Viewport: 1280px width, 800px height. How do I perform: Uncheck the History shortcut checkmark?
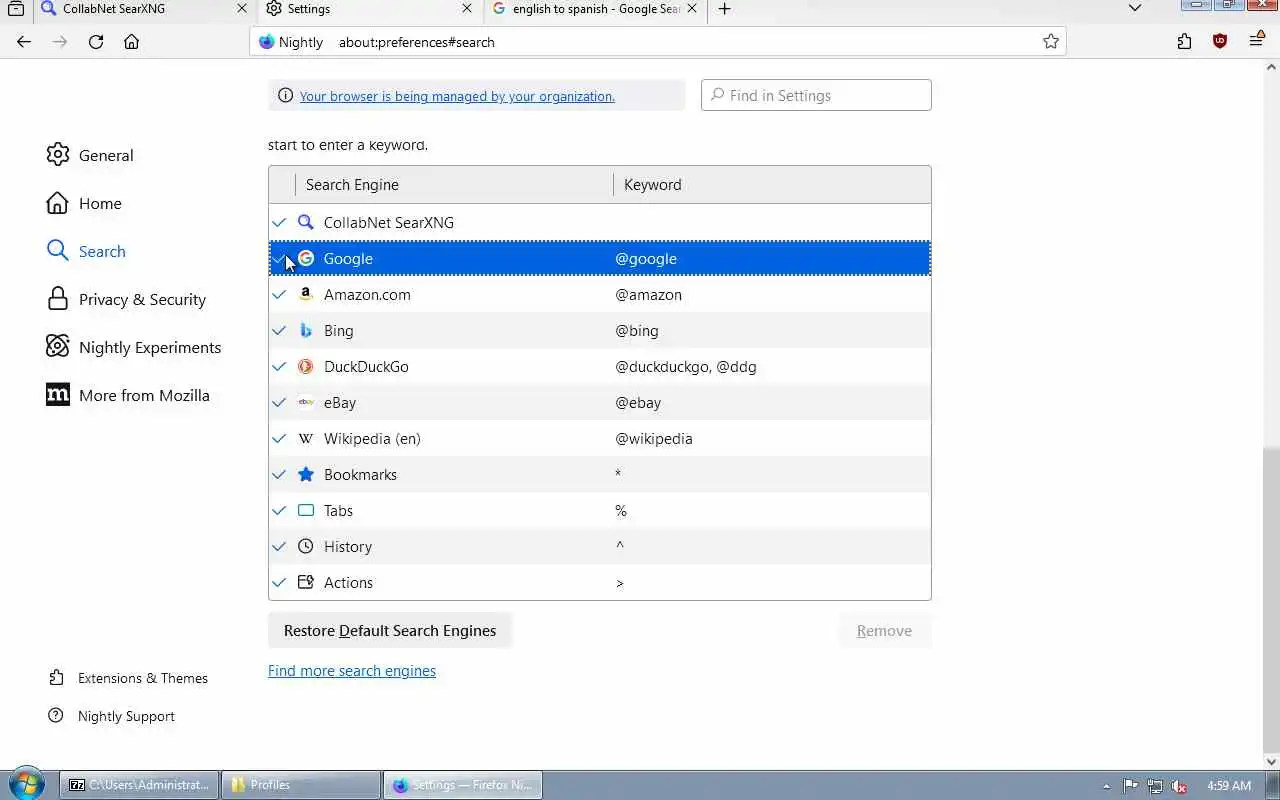click(279, 546)
